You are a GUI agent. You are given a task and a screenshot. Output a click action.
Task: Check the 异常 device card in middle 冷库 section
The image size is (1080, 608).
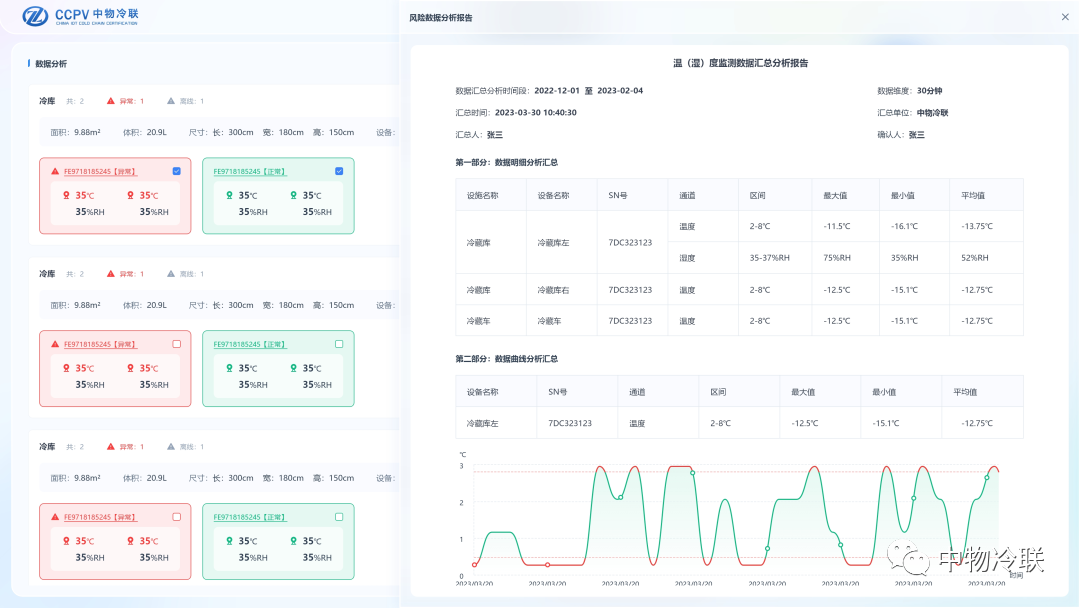click(176, 344)
